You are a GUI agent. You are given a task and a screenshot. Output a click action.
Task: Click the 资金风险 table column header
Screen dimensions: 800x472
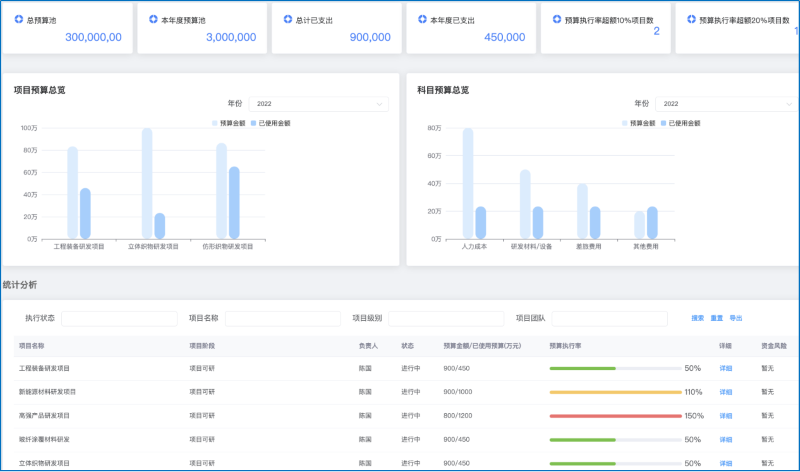(774, 346)
